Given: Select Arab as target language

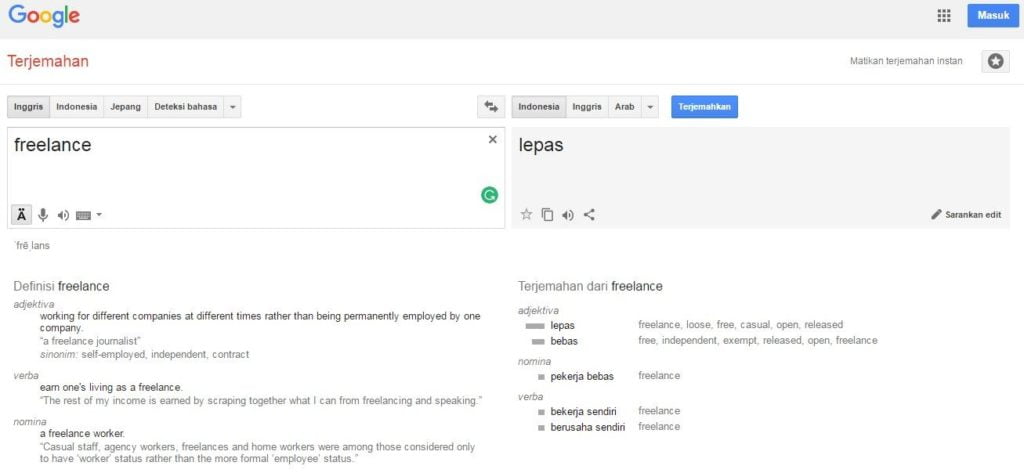Looking at the screenshot, I should coord(624,107).
